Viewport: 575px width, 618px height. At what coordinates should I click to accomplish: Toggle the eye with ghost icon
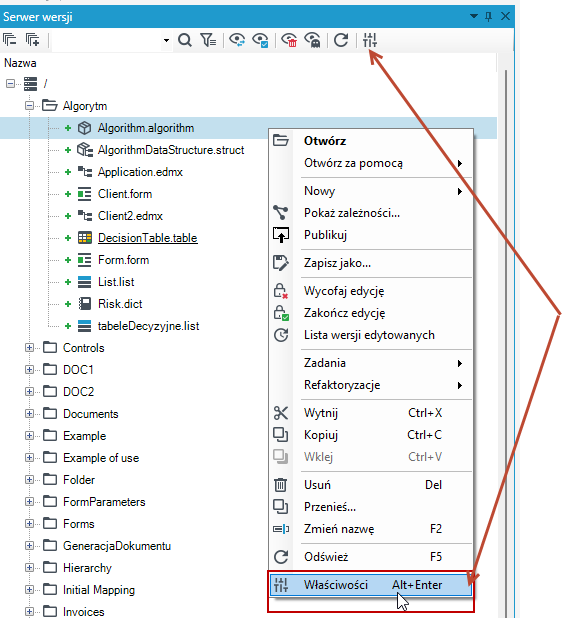click(x=313, y=40)
